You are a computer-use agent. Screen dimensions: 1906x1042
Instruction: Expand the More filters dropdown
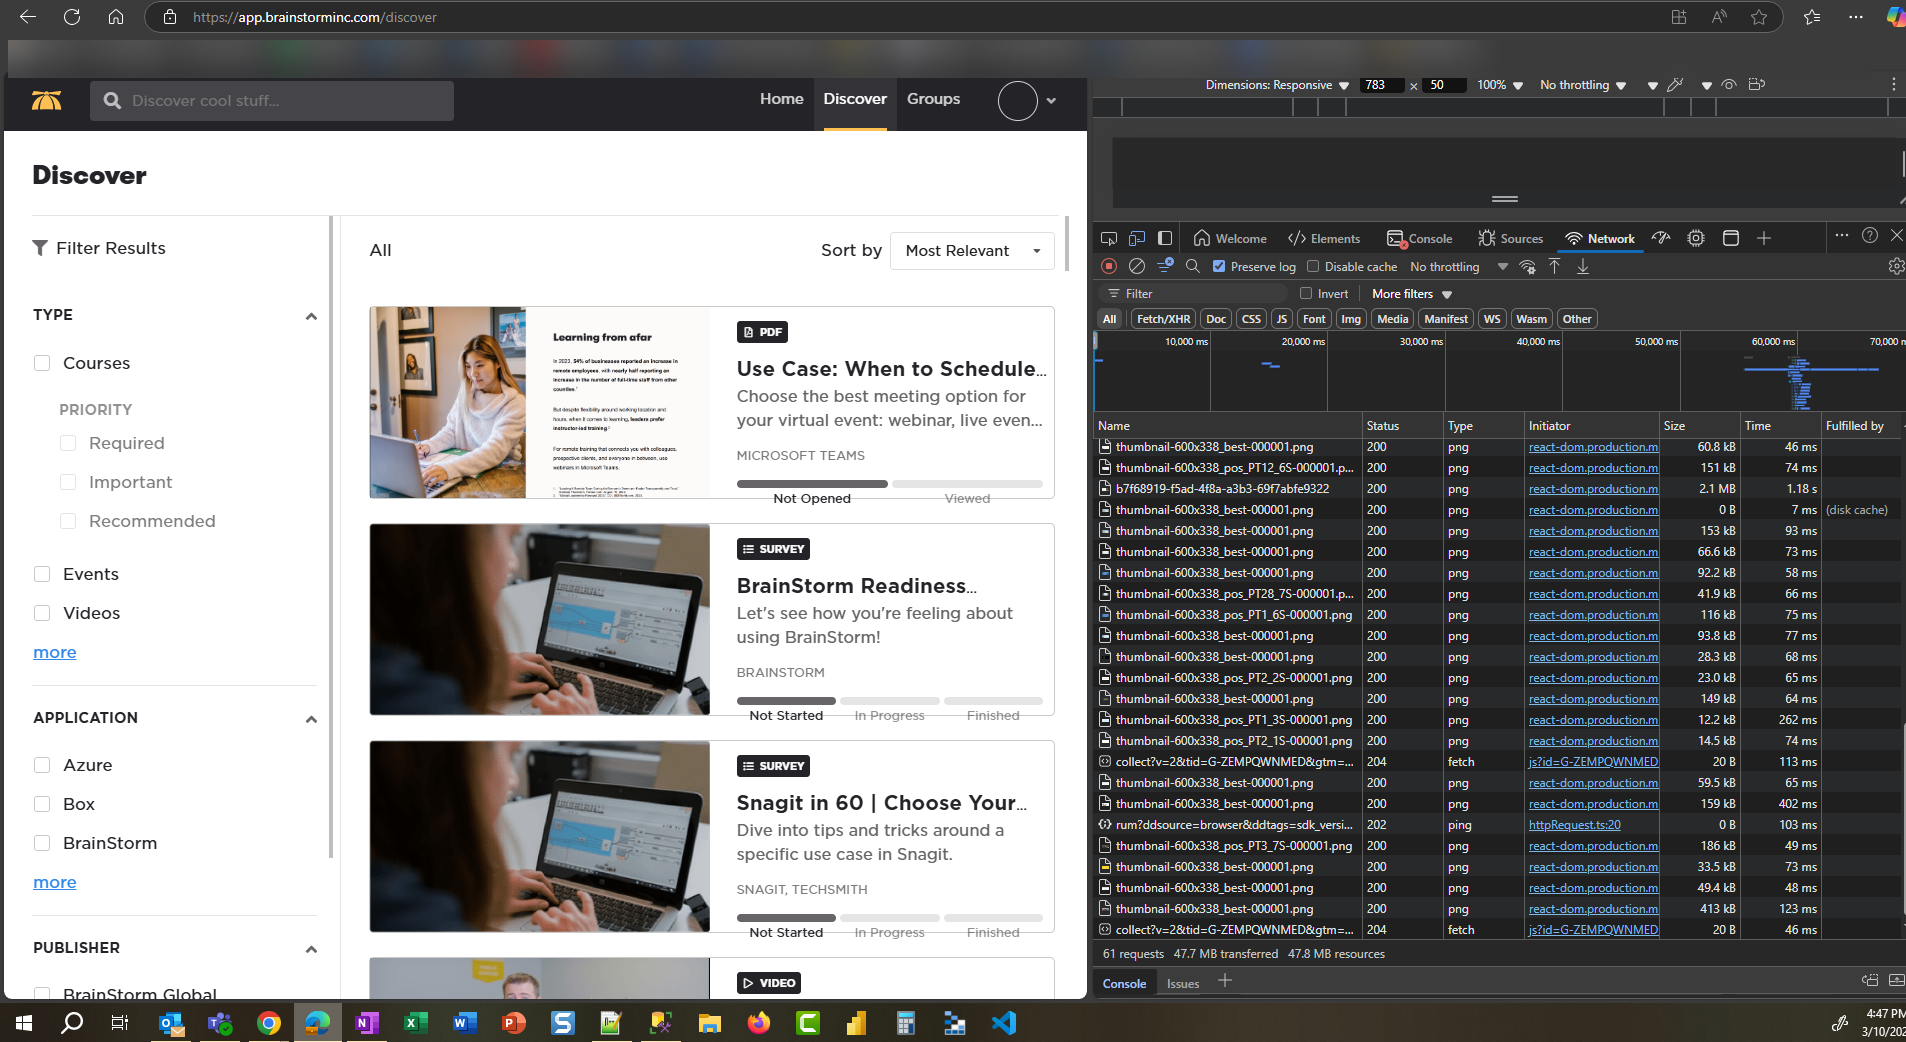point(1412,293)
